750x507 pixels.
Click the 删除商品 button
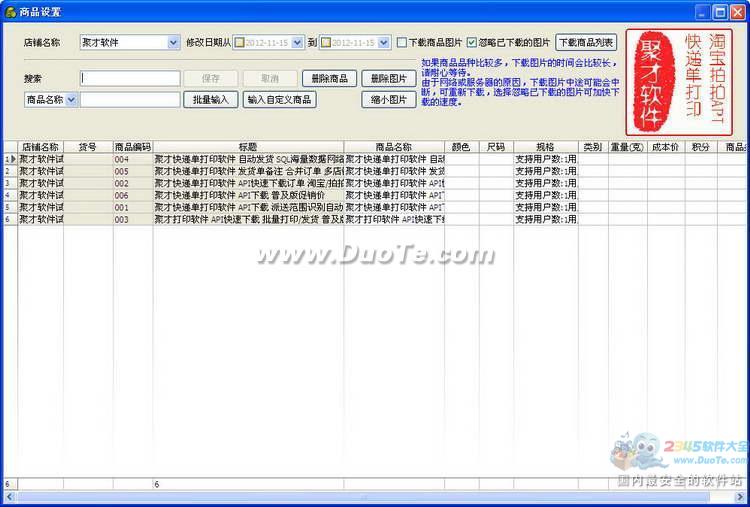pos(330,78)
